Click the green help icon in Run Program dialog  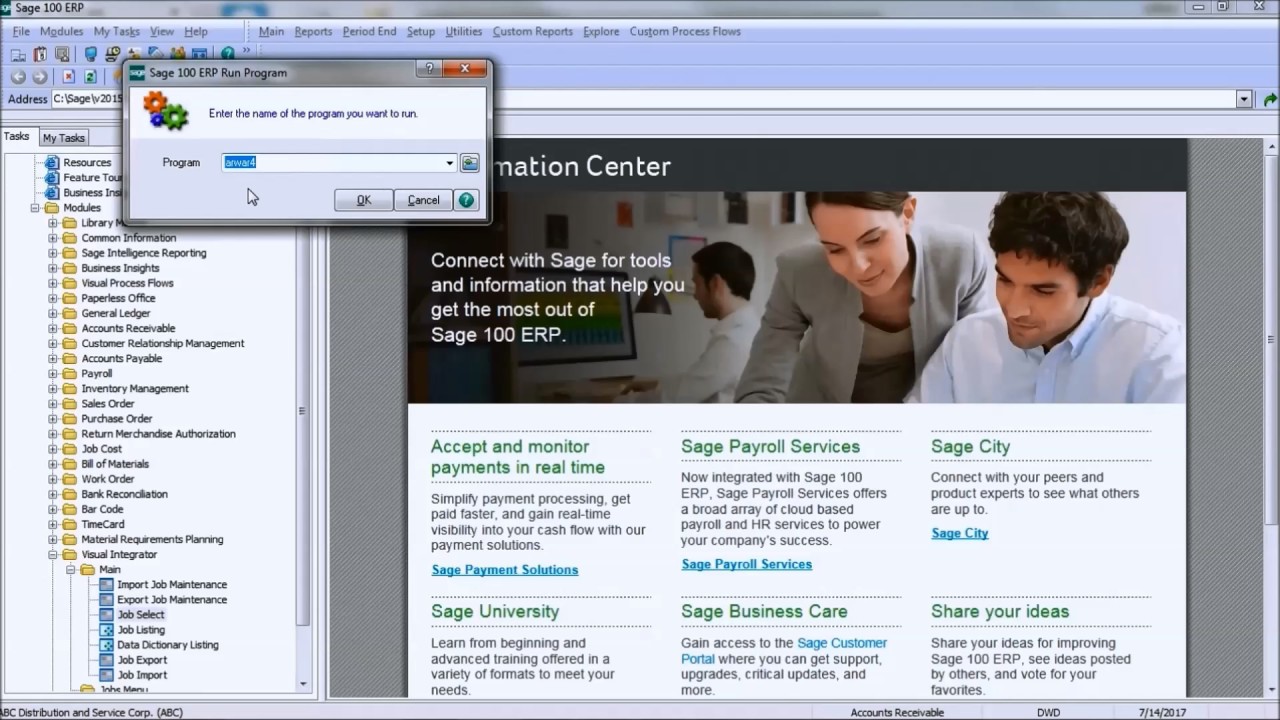(466, 200)
